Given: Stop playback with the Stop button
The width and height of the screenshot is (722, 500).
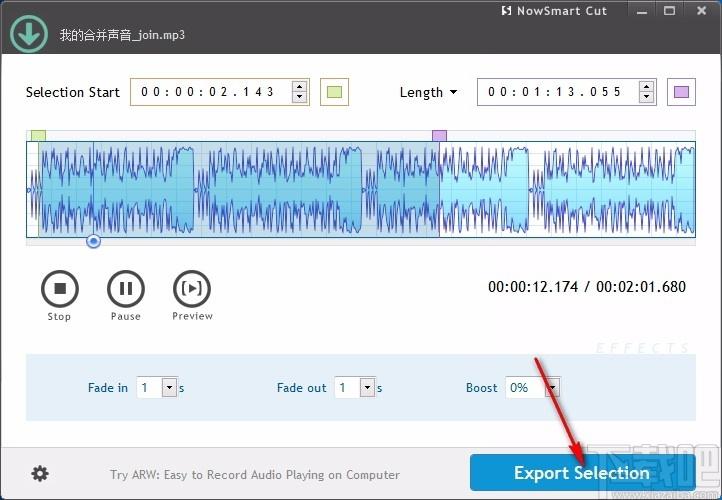Looking at the screenshot, I should pos(59,289).
